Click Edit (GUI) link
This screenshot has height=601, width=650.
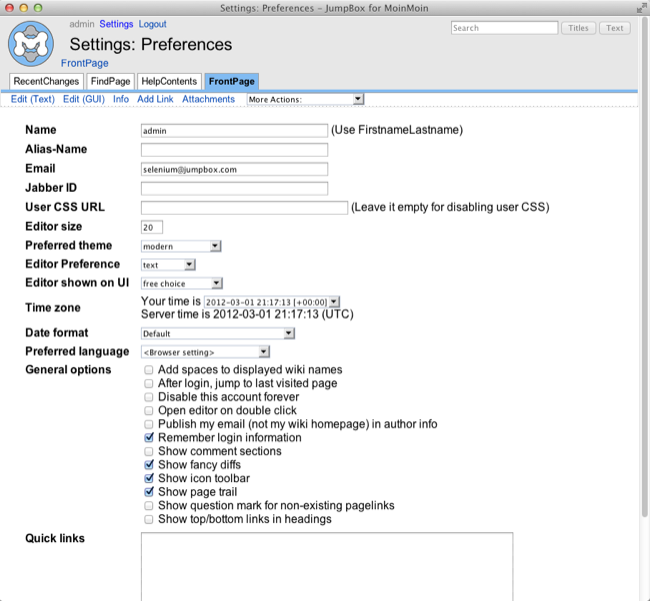(x=84, y=99)
